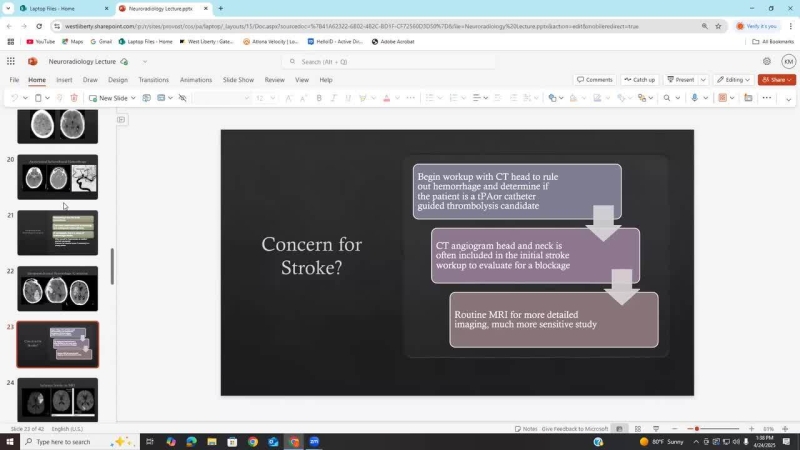This screenshot has width=800, height=450.
Task: Open the Transitions ribbon tab
Action: [153, 80]
